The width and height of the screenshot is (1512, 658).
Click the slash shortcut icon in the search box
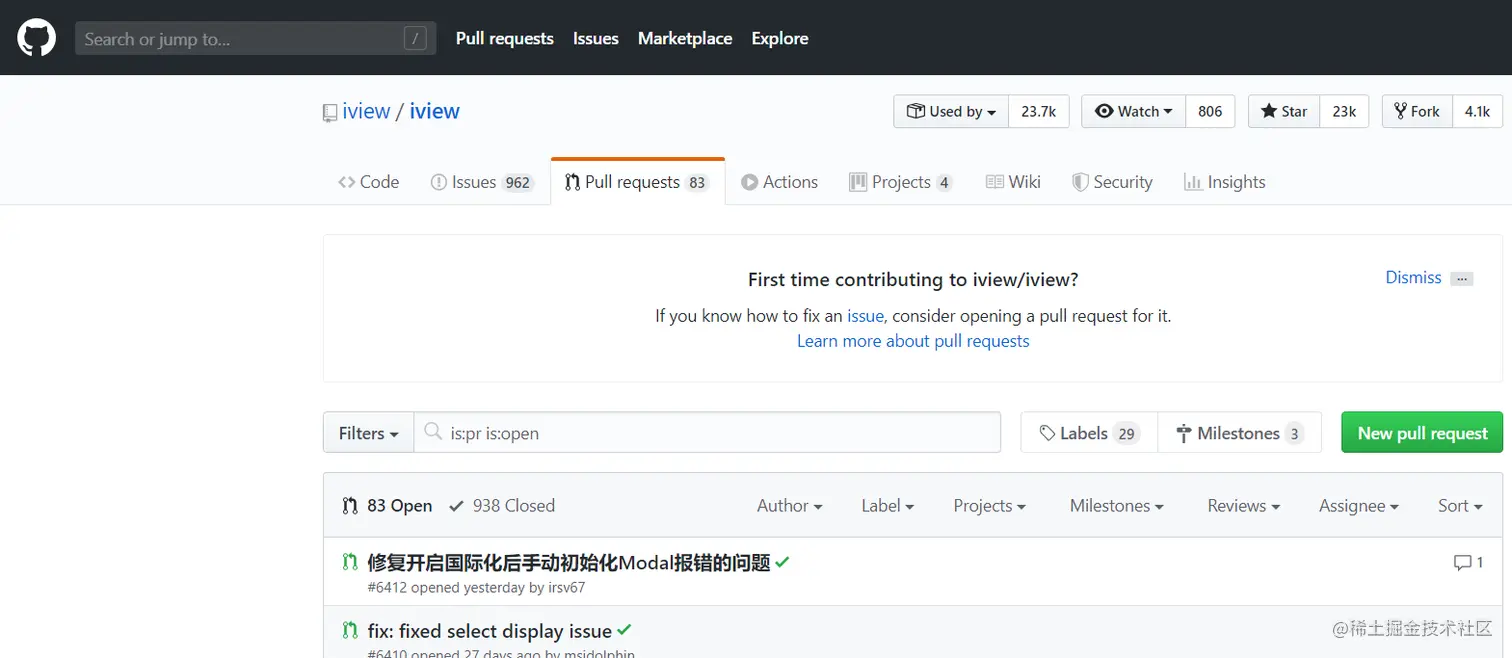415,39
